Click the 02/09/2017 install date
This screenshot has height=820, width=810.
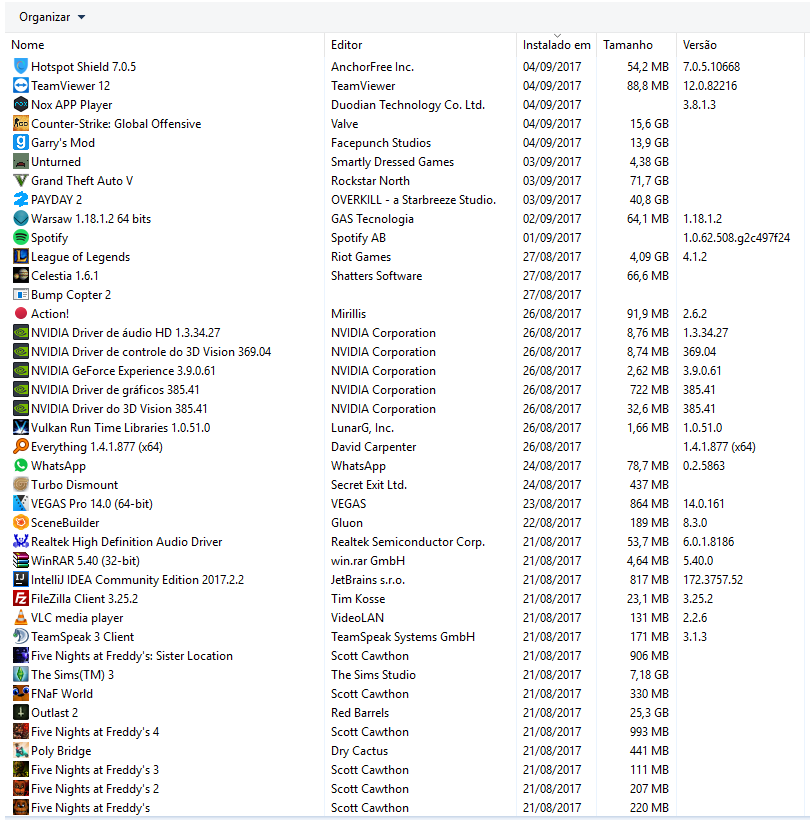click(x=552, y=219)
